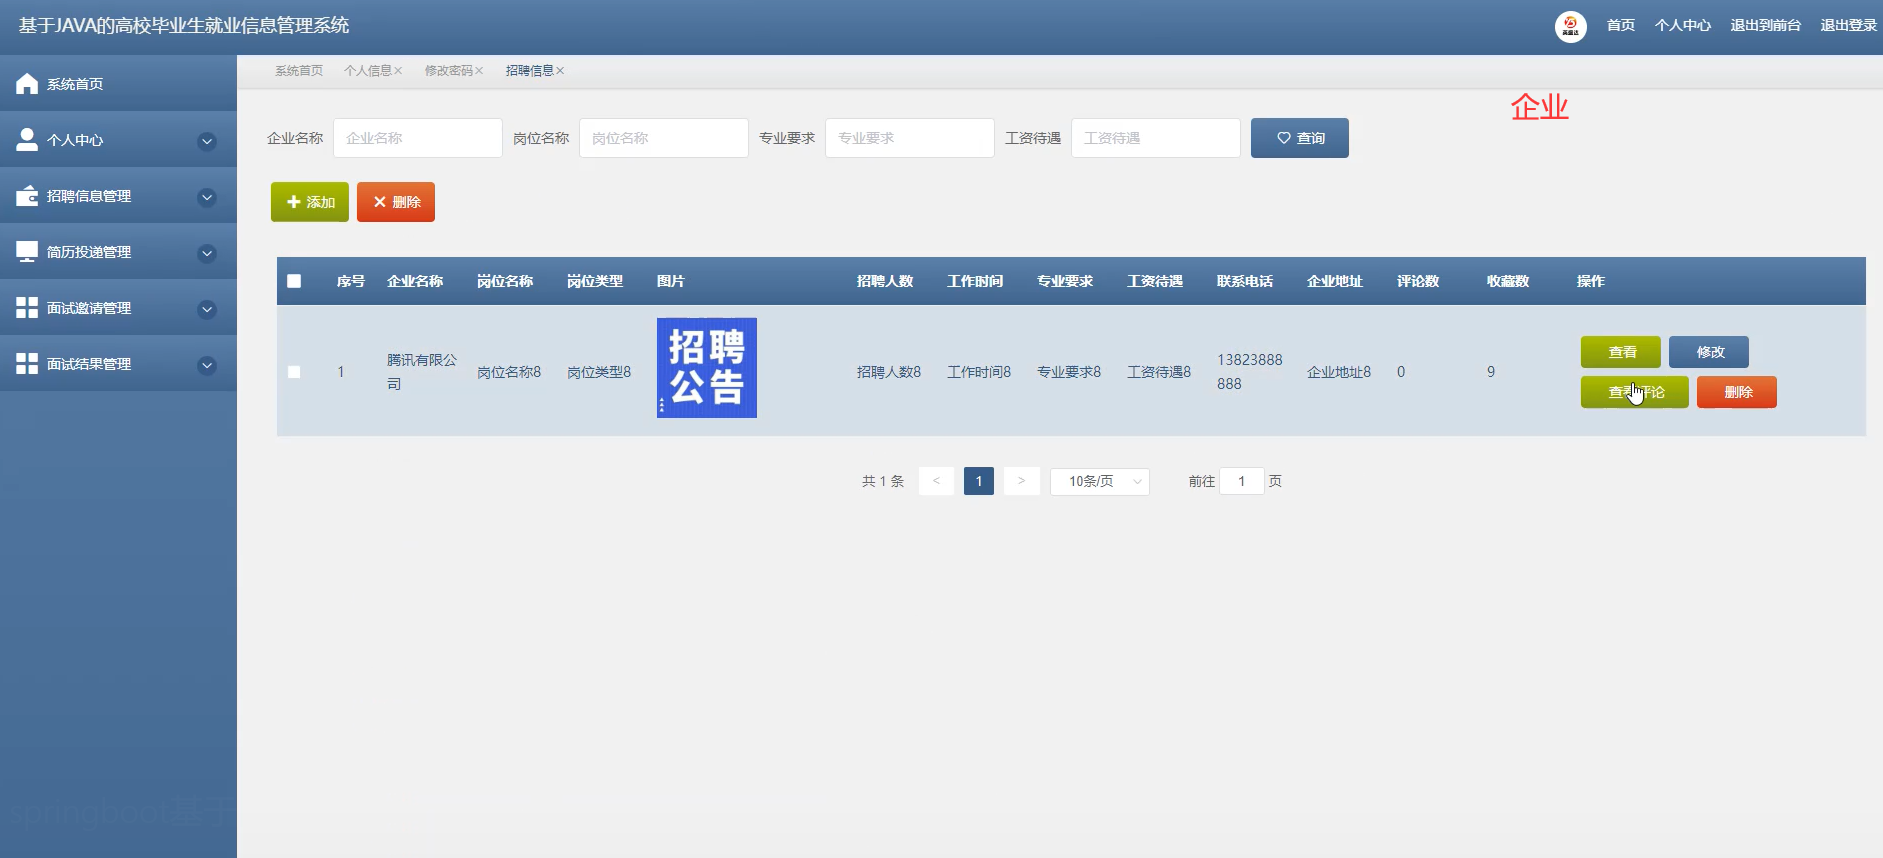This screenshot has height=858, width=1883.
Task: Focus the 岗位名称 search field
Action: pyautogui.click(x=664, y=138)
